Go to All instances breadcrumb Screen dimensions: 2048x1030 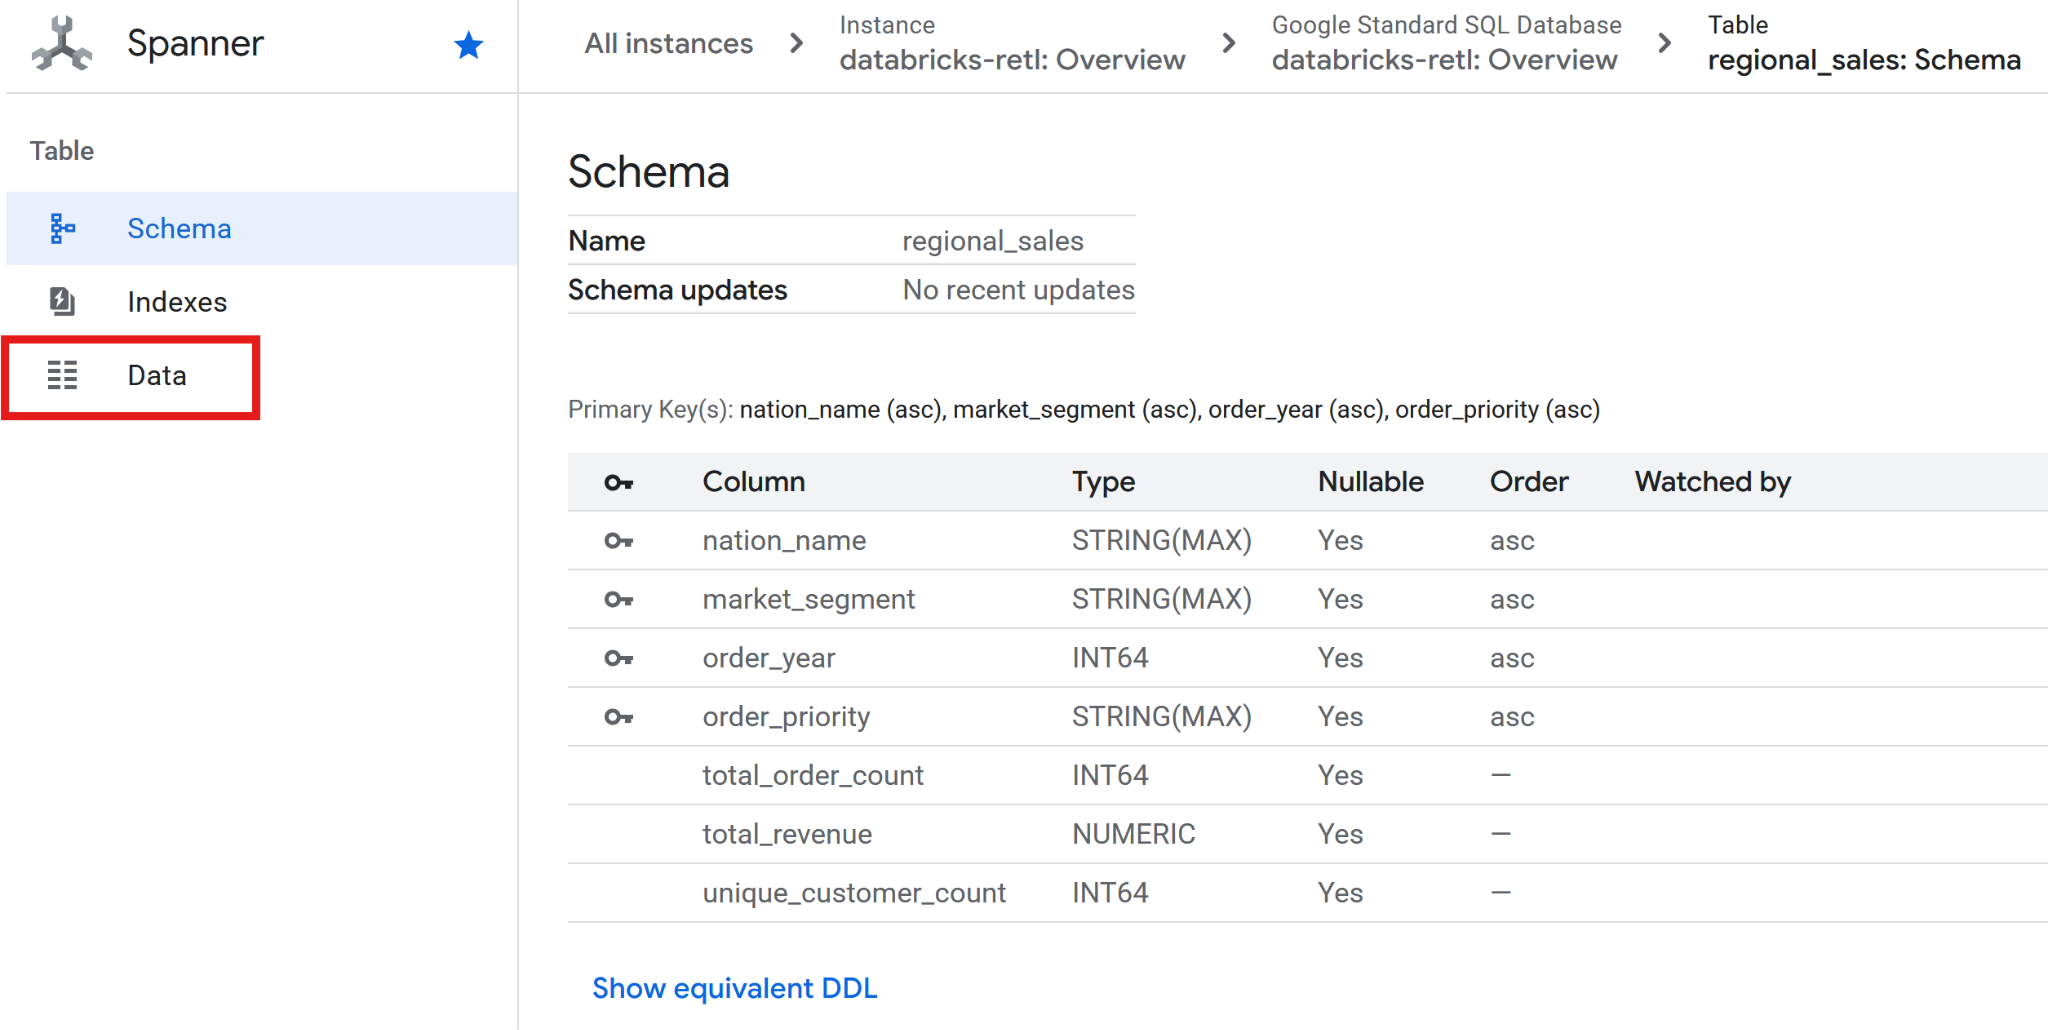pyautogui.click(x=668, y=44)
